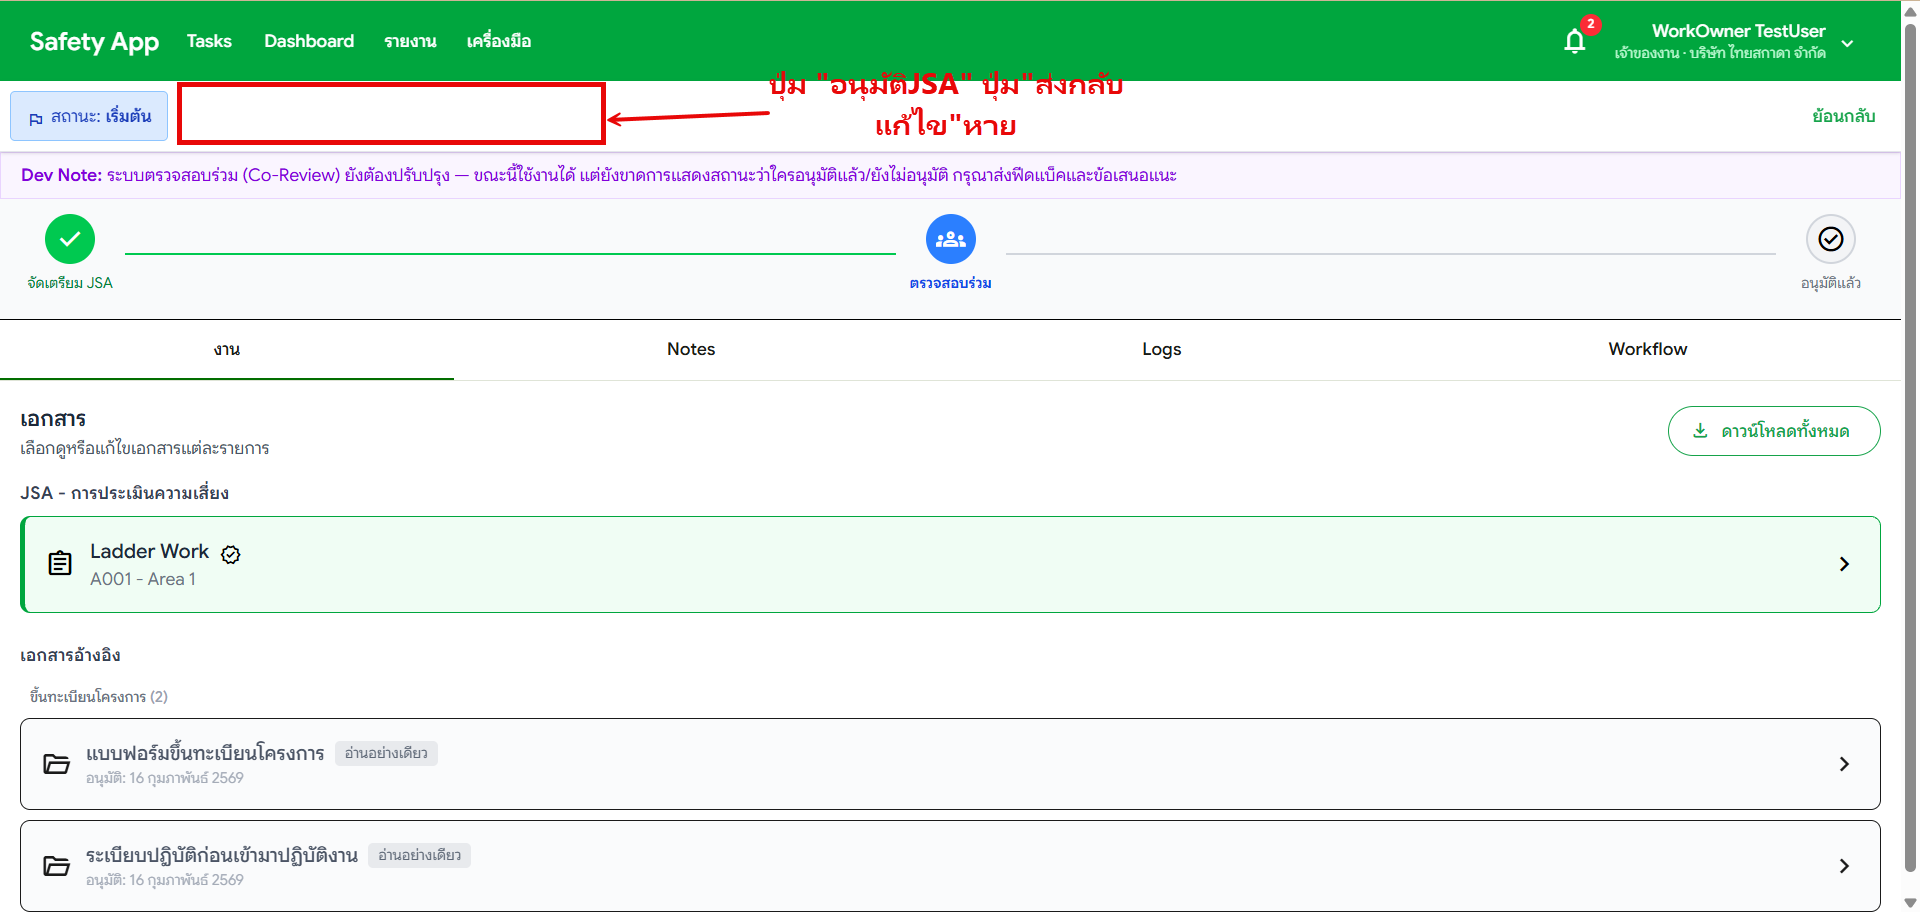
Task: Click the ย้อนกลับ link
Action: [1845, 115]
